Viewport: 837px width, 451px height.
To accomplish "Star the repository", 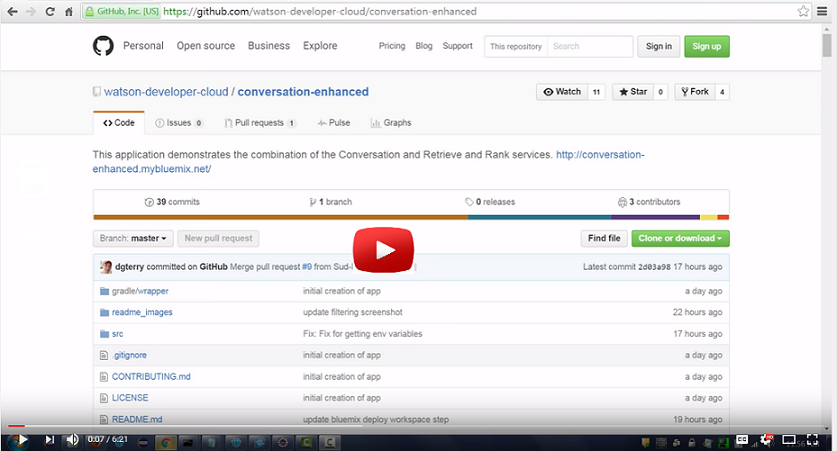I will 633,92.
